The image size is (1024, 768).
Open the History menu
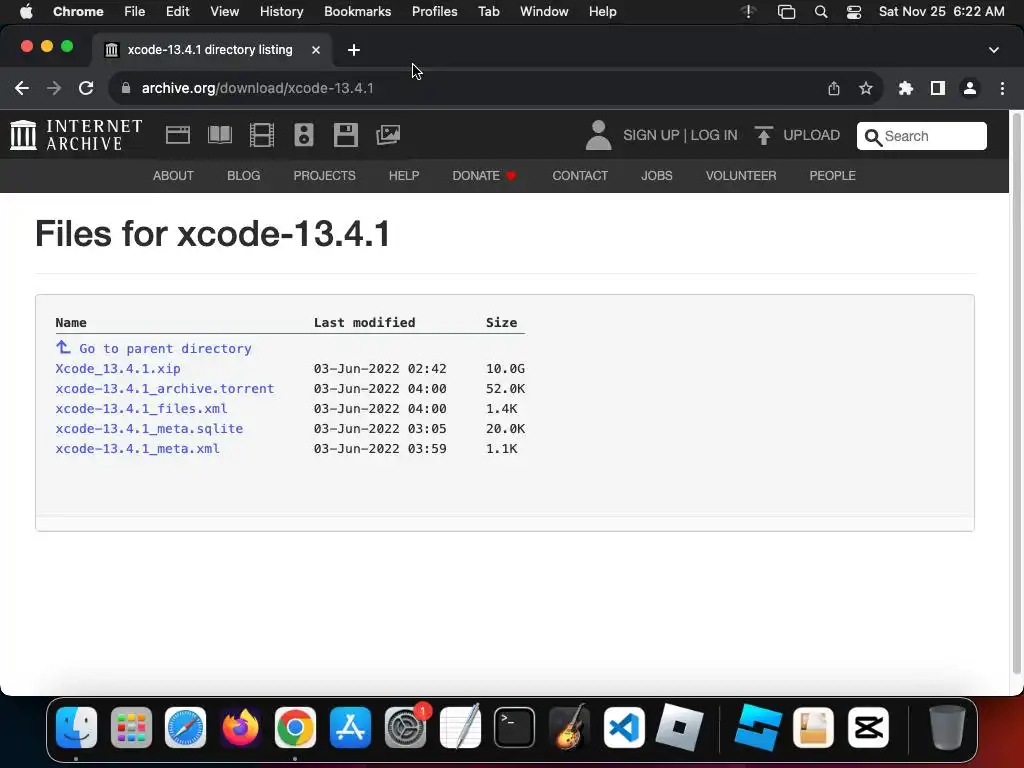click(x=281, y=12)
